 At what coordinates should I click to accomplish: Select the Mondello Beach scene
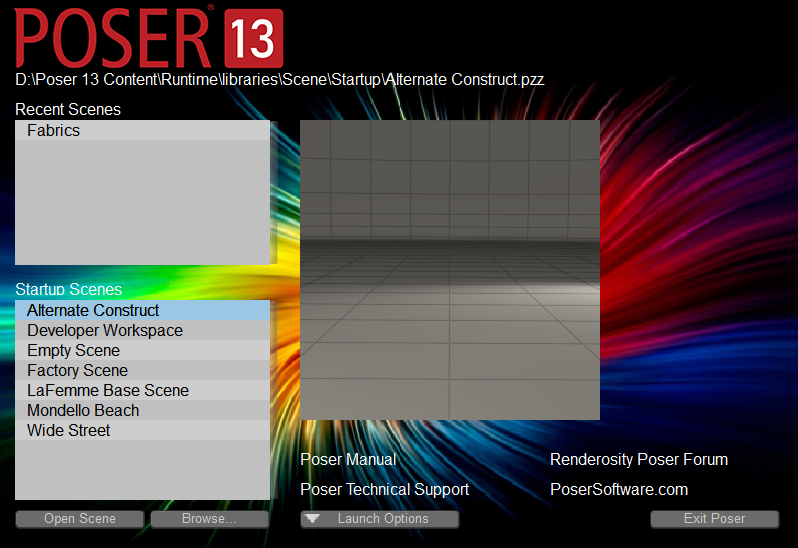tap(142, 410)
